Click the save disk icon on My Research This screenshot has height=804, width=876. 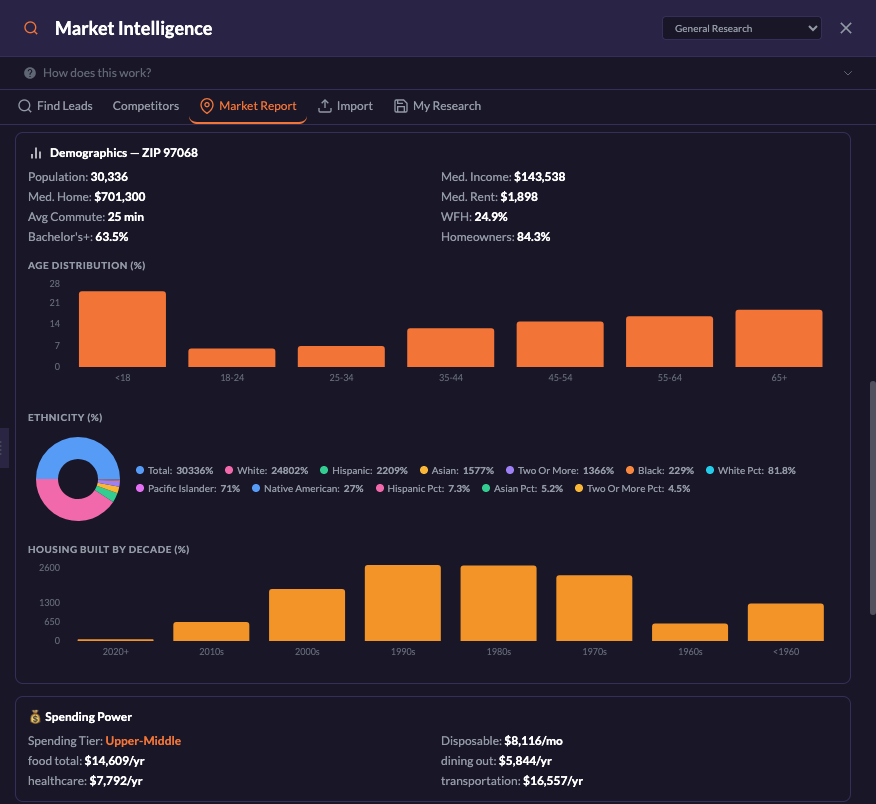click(401, 106)
